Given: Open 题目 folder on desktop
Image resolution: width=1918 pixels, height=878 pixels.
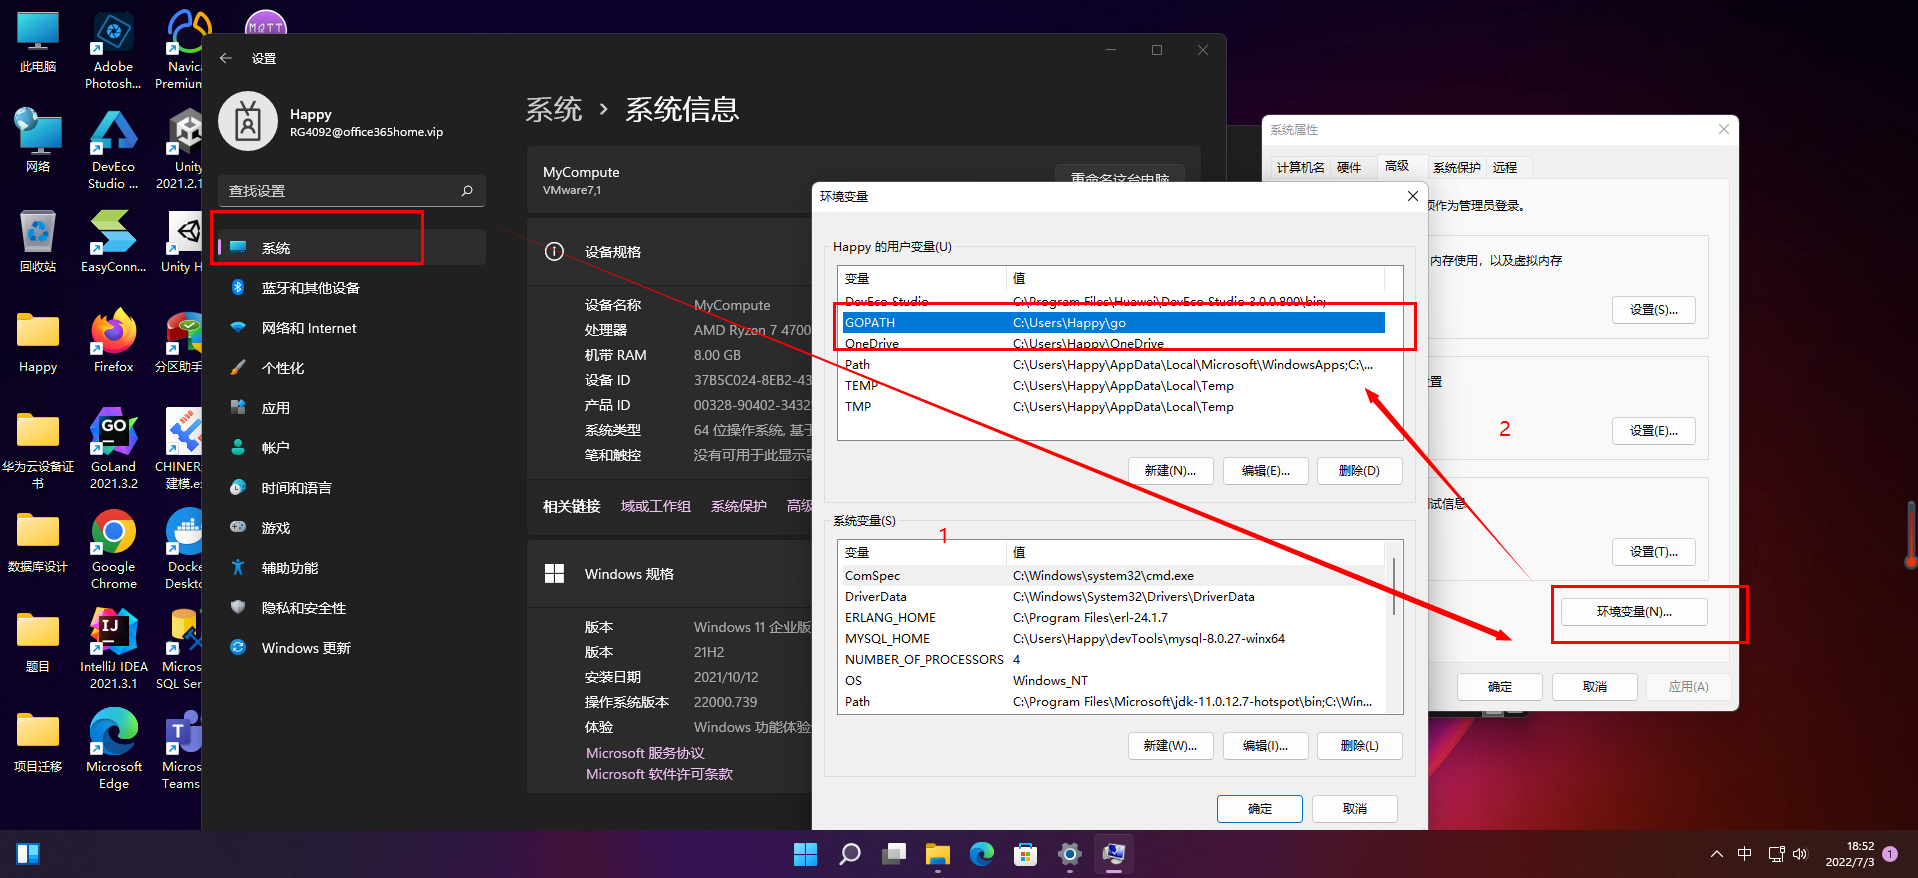Looking at the screenshot, I should (38, 642).
